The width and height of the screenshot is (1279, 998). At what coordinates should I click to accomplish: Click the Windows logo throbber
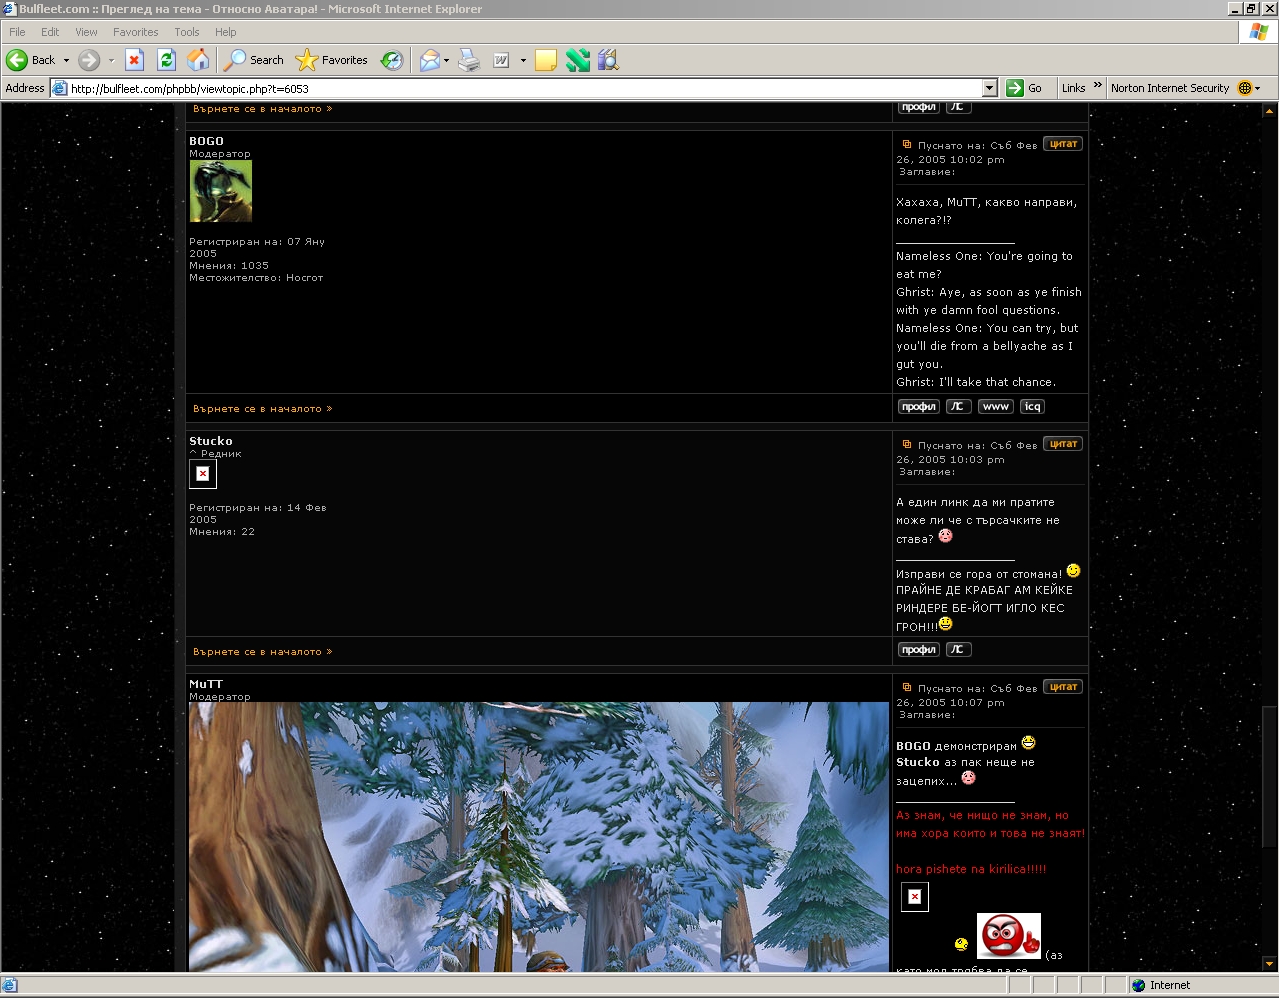tap(1258, 32)
